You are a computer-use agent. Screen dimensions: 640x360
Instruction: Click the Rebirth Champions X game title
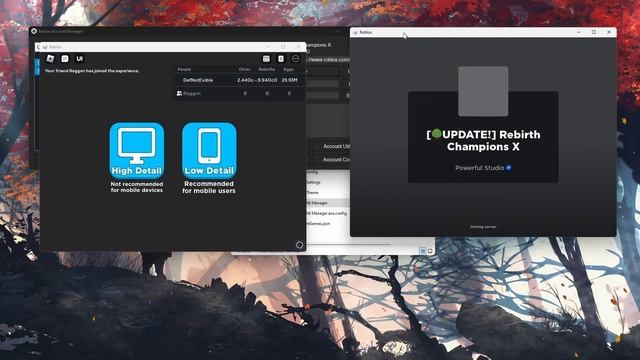click(483, 141)
